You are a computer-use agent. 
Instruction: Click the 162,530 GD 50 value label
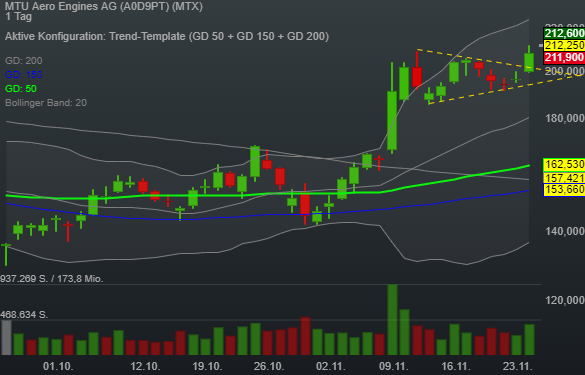(564, 164)
